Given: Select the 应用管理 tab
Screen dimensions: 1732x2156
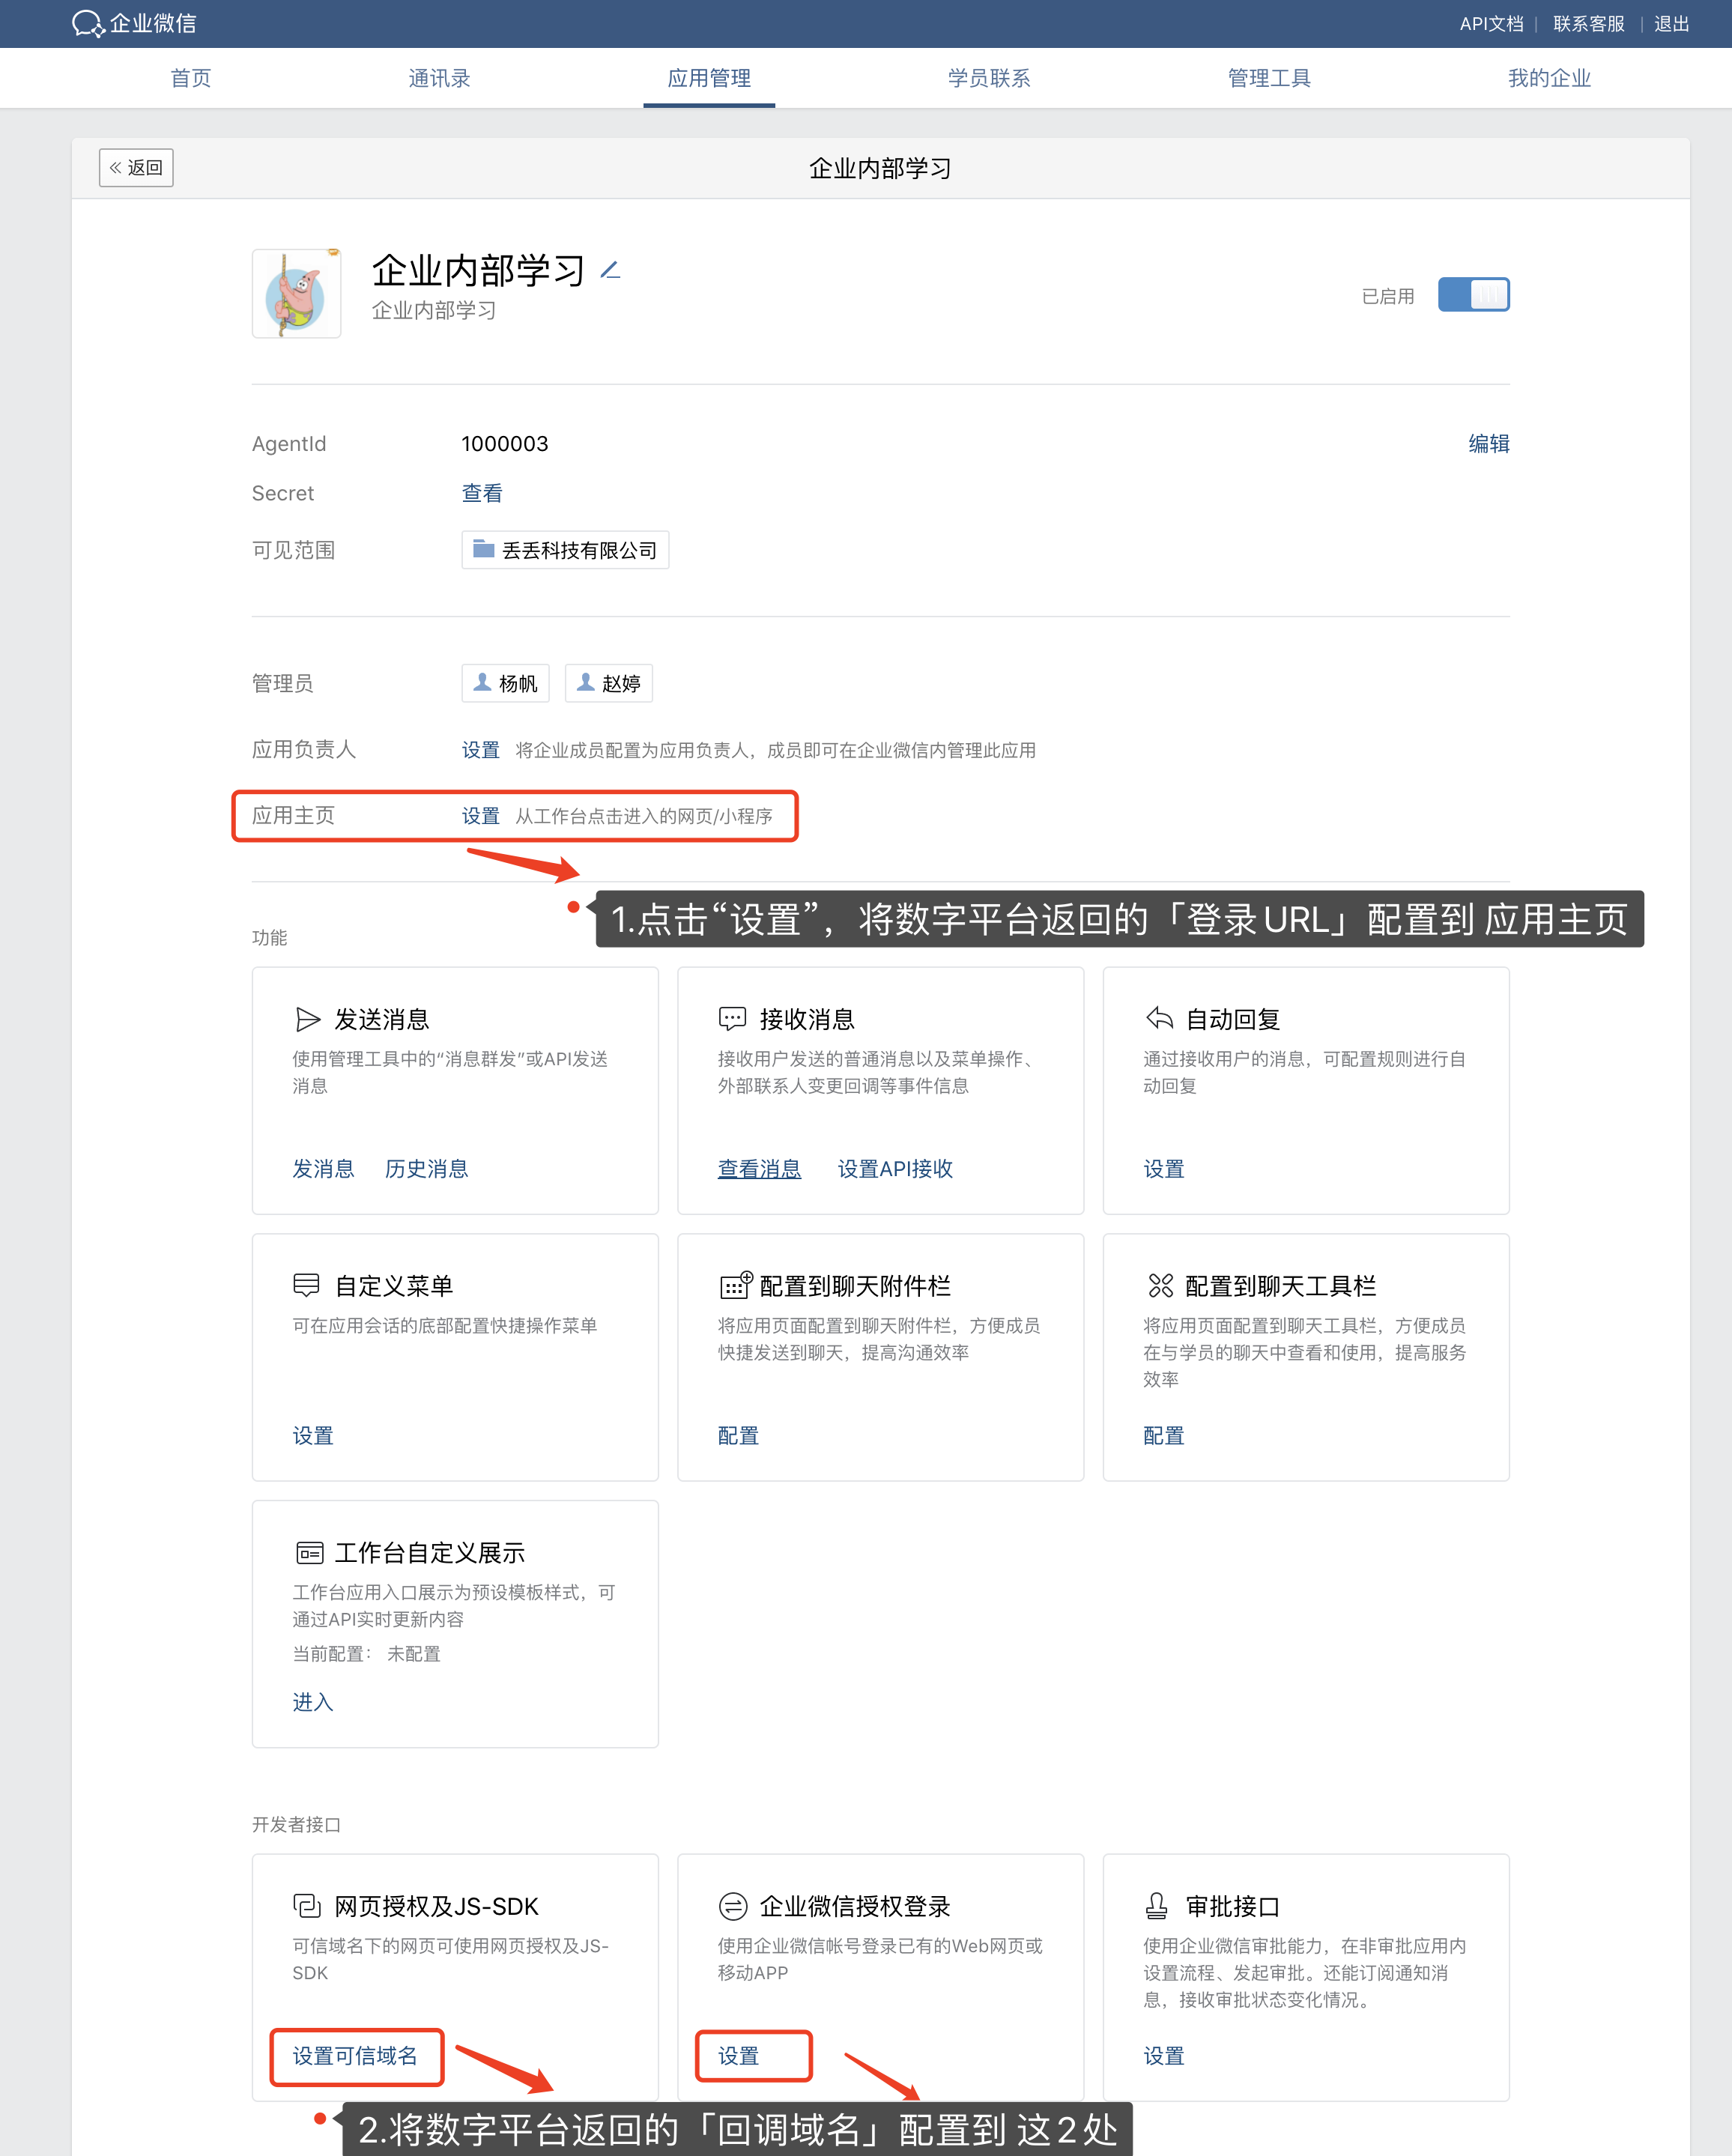Looking at the screenshot, I should 709,78.
